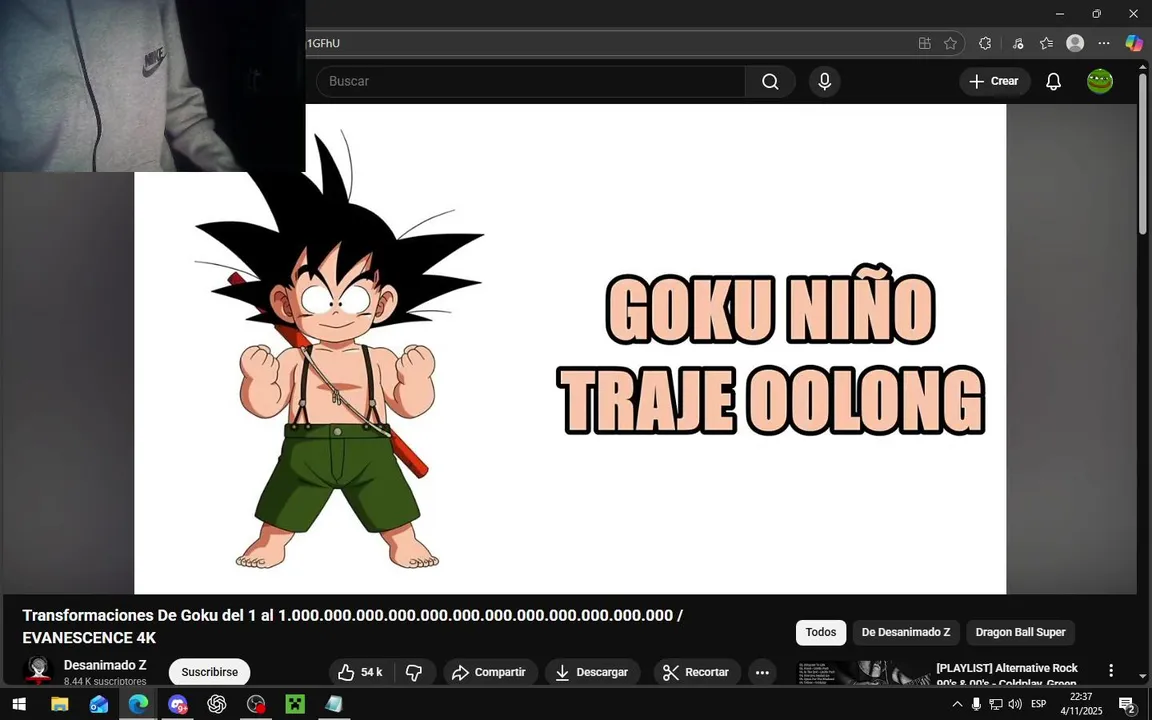Click the Compartir share button
The image size is (1152, 720).
point(489,672)
